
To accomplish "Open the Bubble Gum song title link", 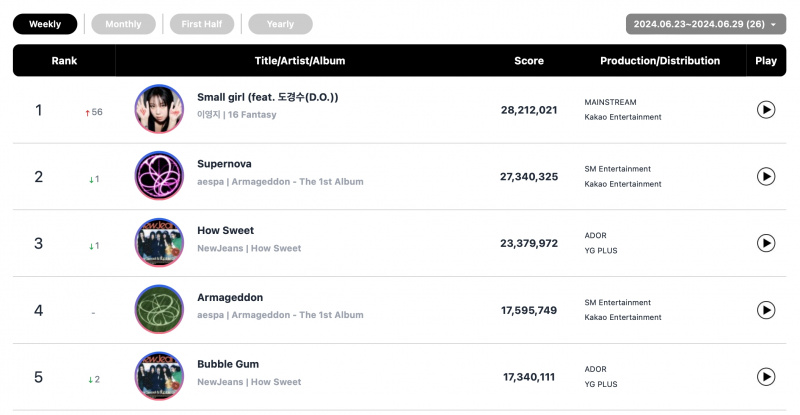I will [x=228, y=364].
